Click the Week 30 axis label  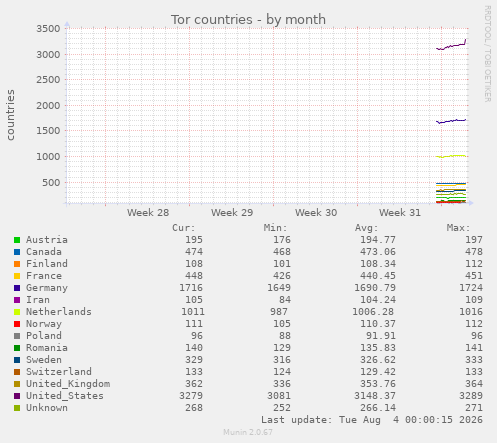pyautogui.click(x=316, y=213)
